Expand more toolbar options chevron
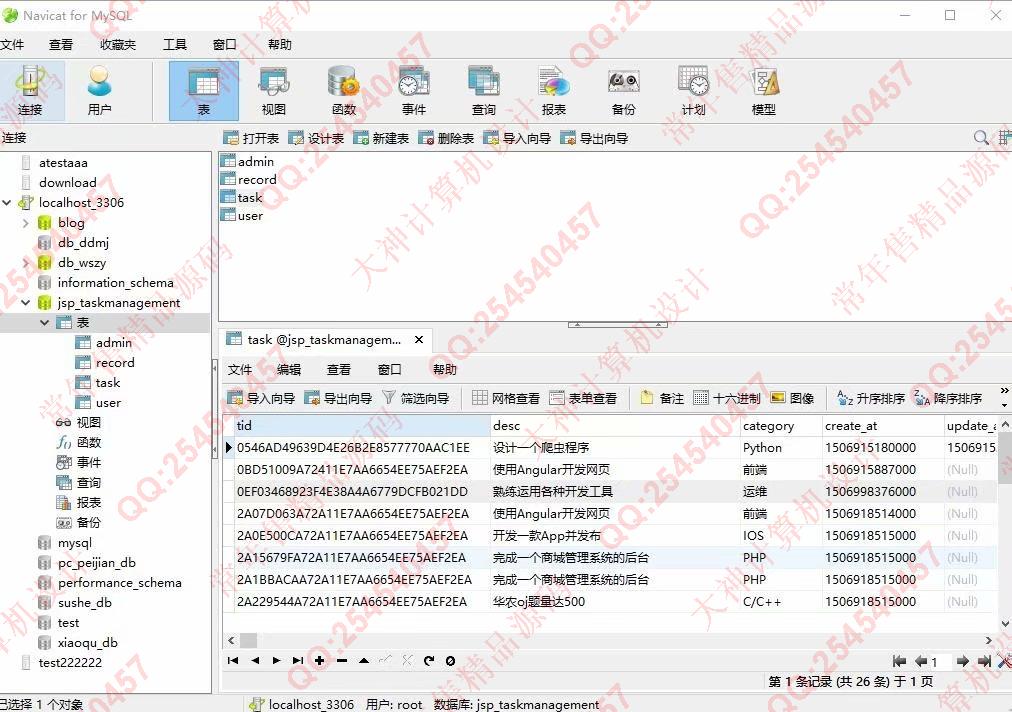The image size is (1012, 712). [x=1004, y=391]
